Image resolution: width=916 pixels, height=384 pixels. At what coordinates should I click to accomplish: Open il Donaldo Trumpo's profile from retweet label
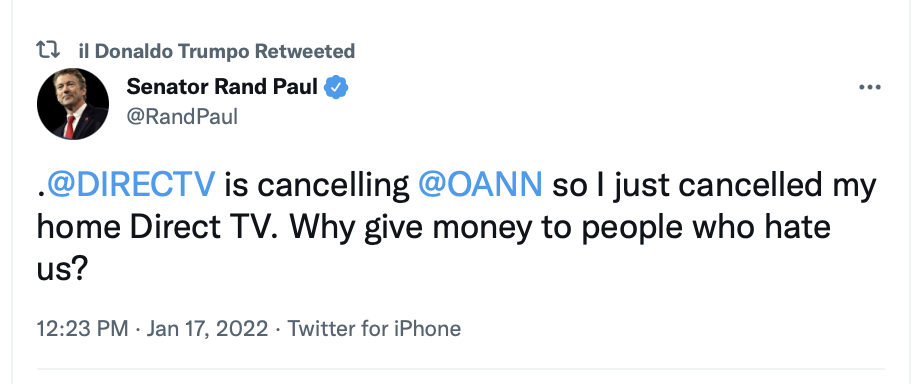point(165,51)
